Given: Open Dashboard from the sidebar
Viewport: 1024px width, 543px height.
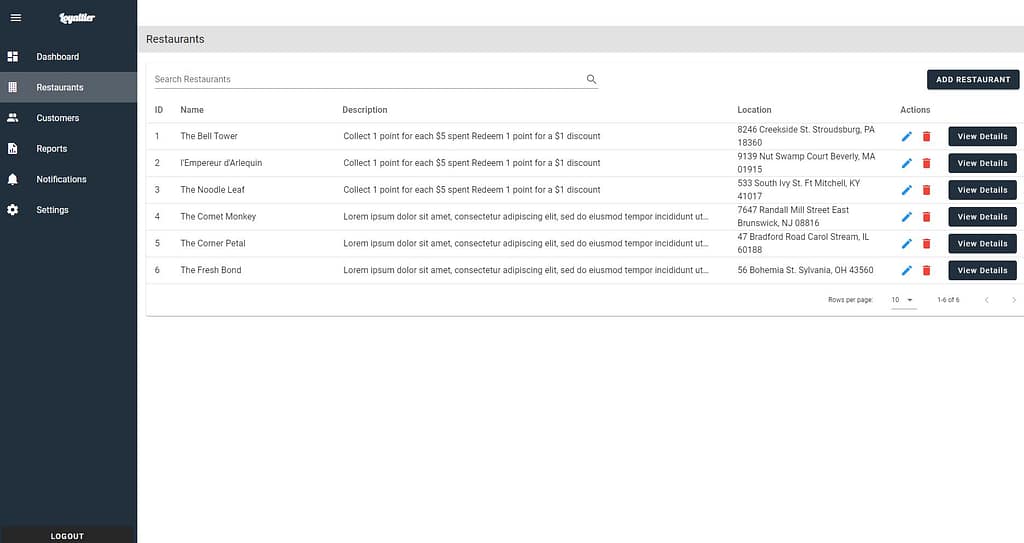Looking at the screenshot, I should [x=57, y=57].
